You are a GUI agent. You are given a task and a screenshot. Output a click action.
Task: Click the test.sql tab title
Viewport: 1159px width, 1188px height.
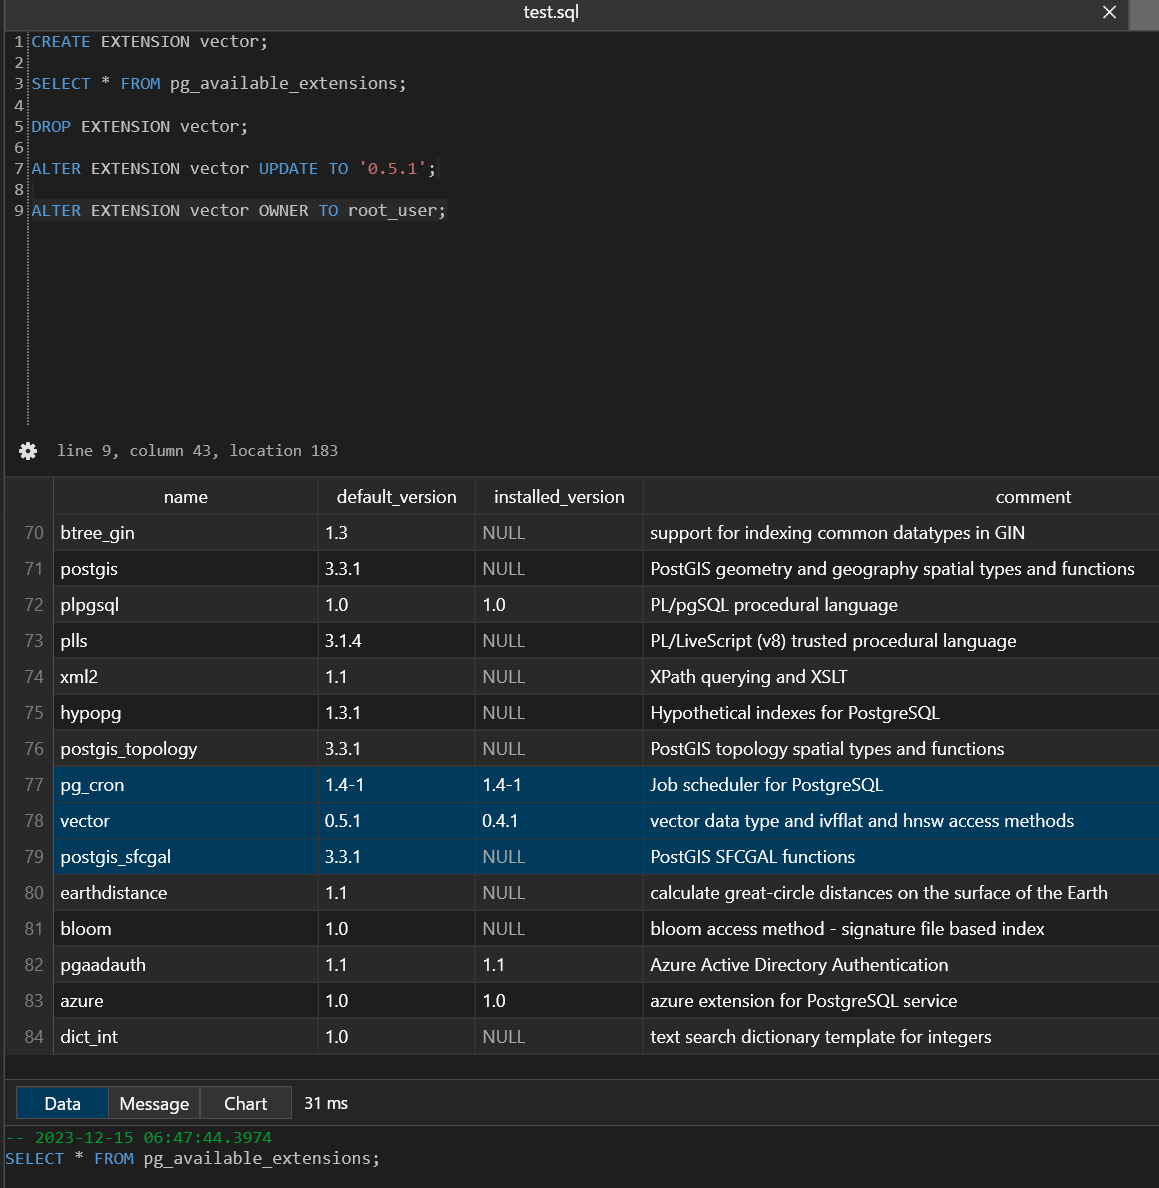tap(551, 12)
